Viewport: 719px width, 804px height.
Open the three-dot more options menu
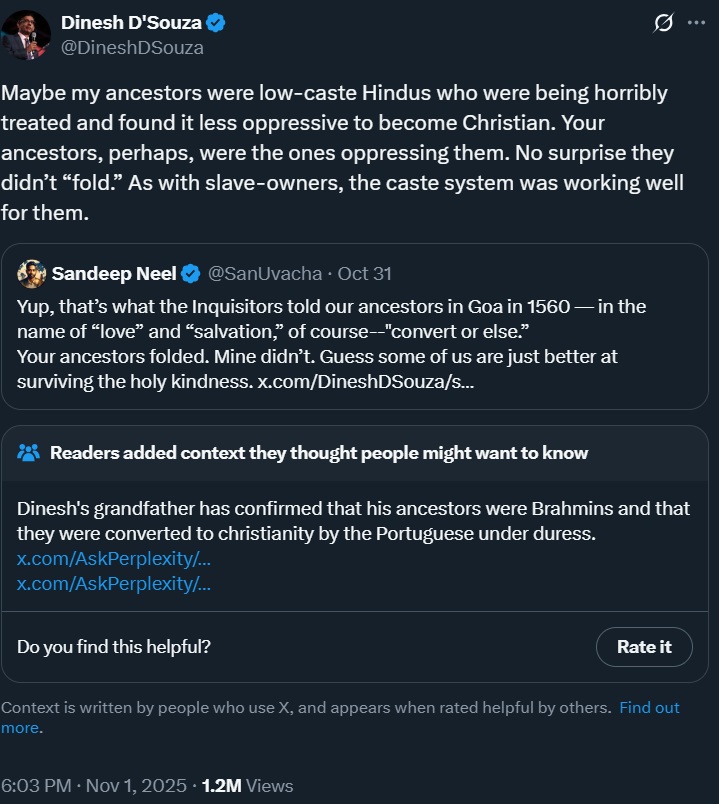[x=696, y=23]
